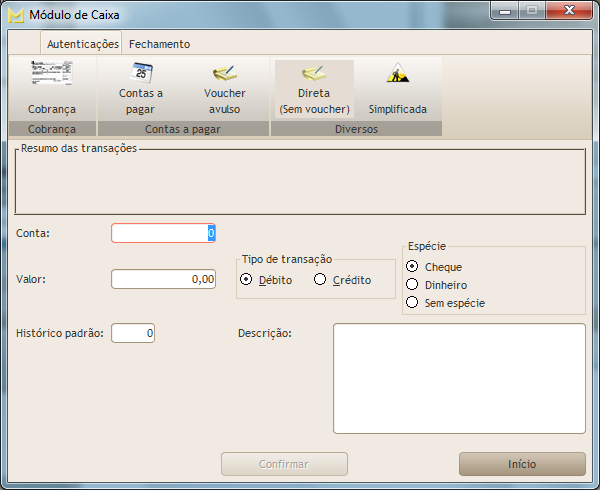The width and height of the screenshot is (600, 490).
Task: Switch to the Fechamento tab
Action: tap(159, 44)
